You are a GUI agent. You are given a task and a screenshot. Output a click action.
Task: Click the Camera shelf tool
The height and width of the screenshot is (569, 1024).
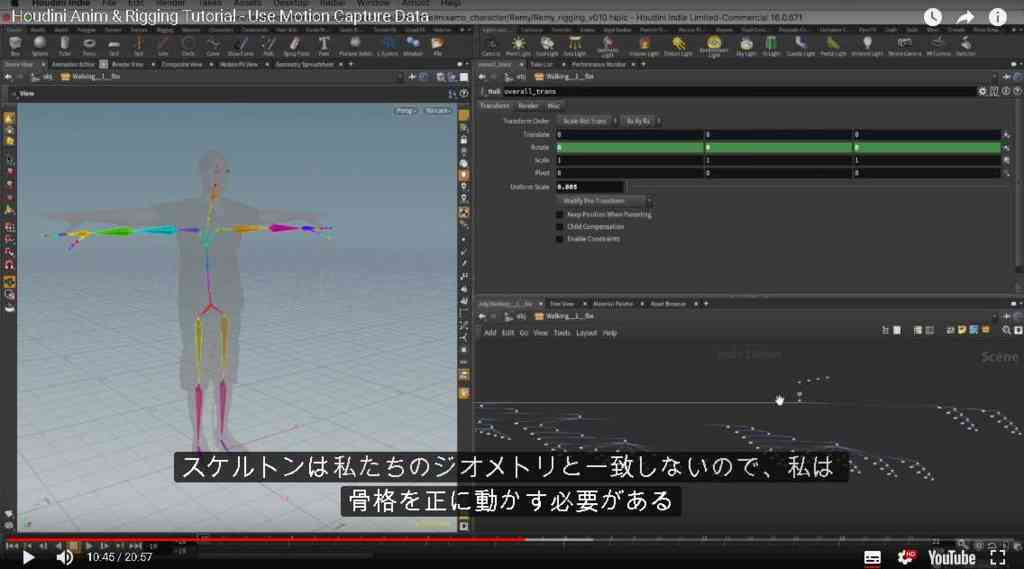[490, 45]
